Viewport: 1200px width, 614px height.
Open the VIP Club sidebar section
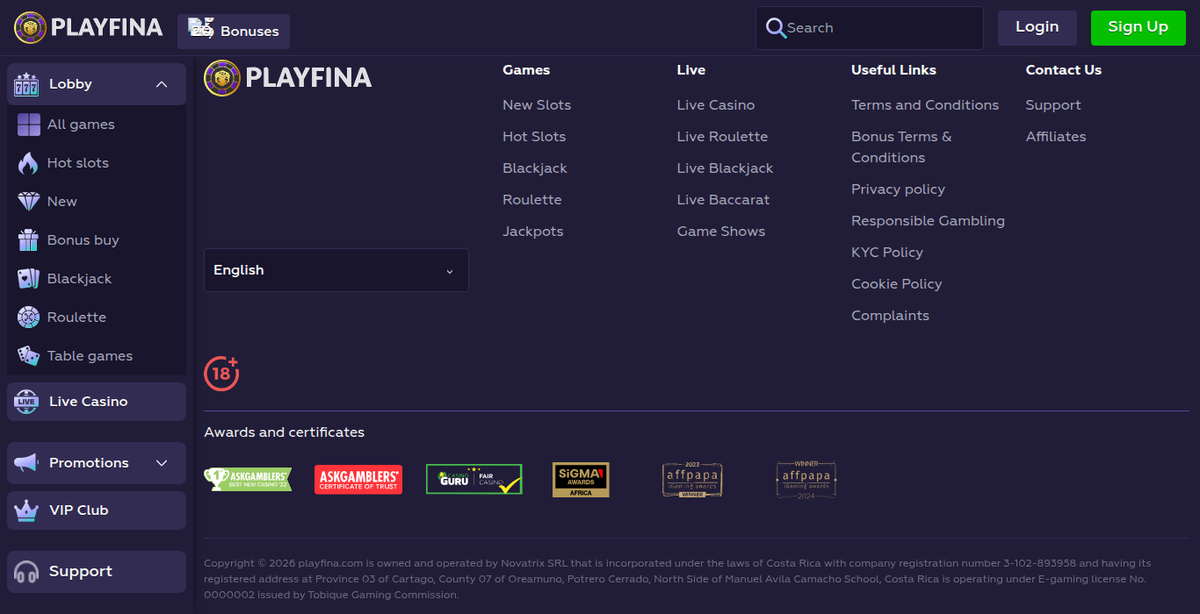click(96, 511)
